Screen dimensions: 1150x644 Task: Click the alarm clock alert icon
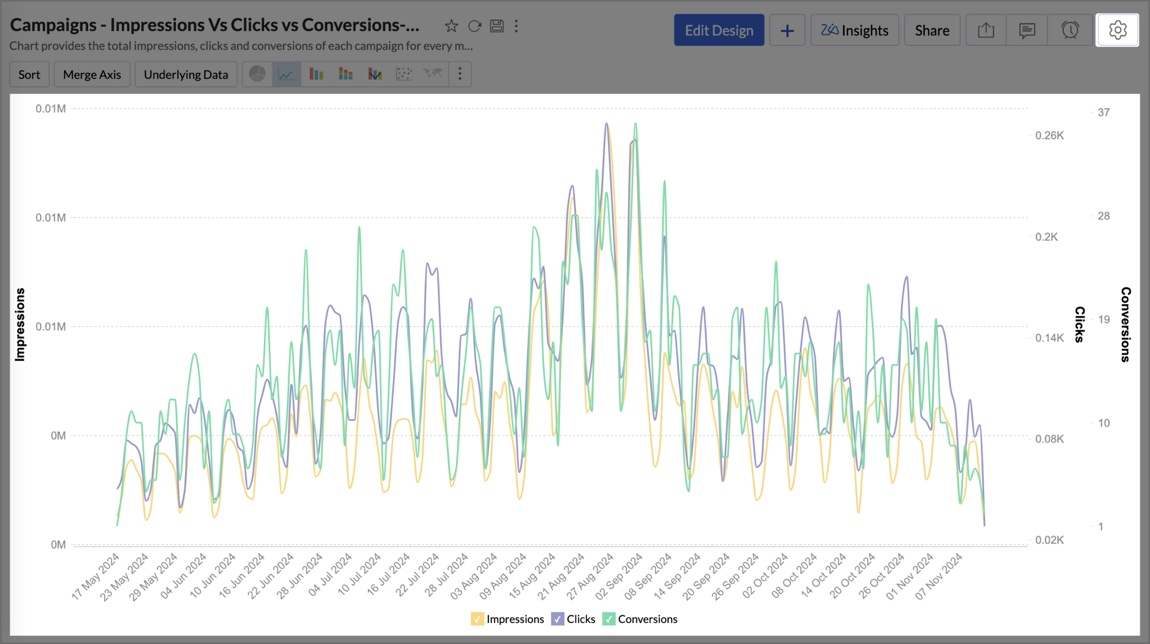pos(1069,30)
